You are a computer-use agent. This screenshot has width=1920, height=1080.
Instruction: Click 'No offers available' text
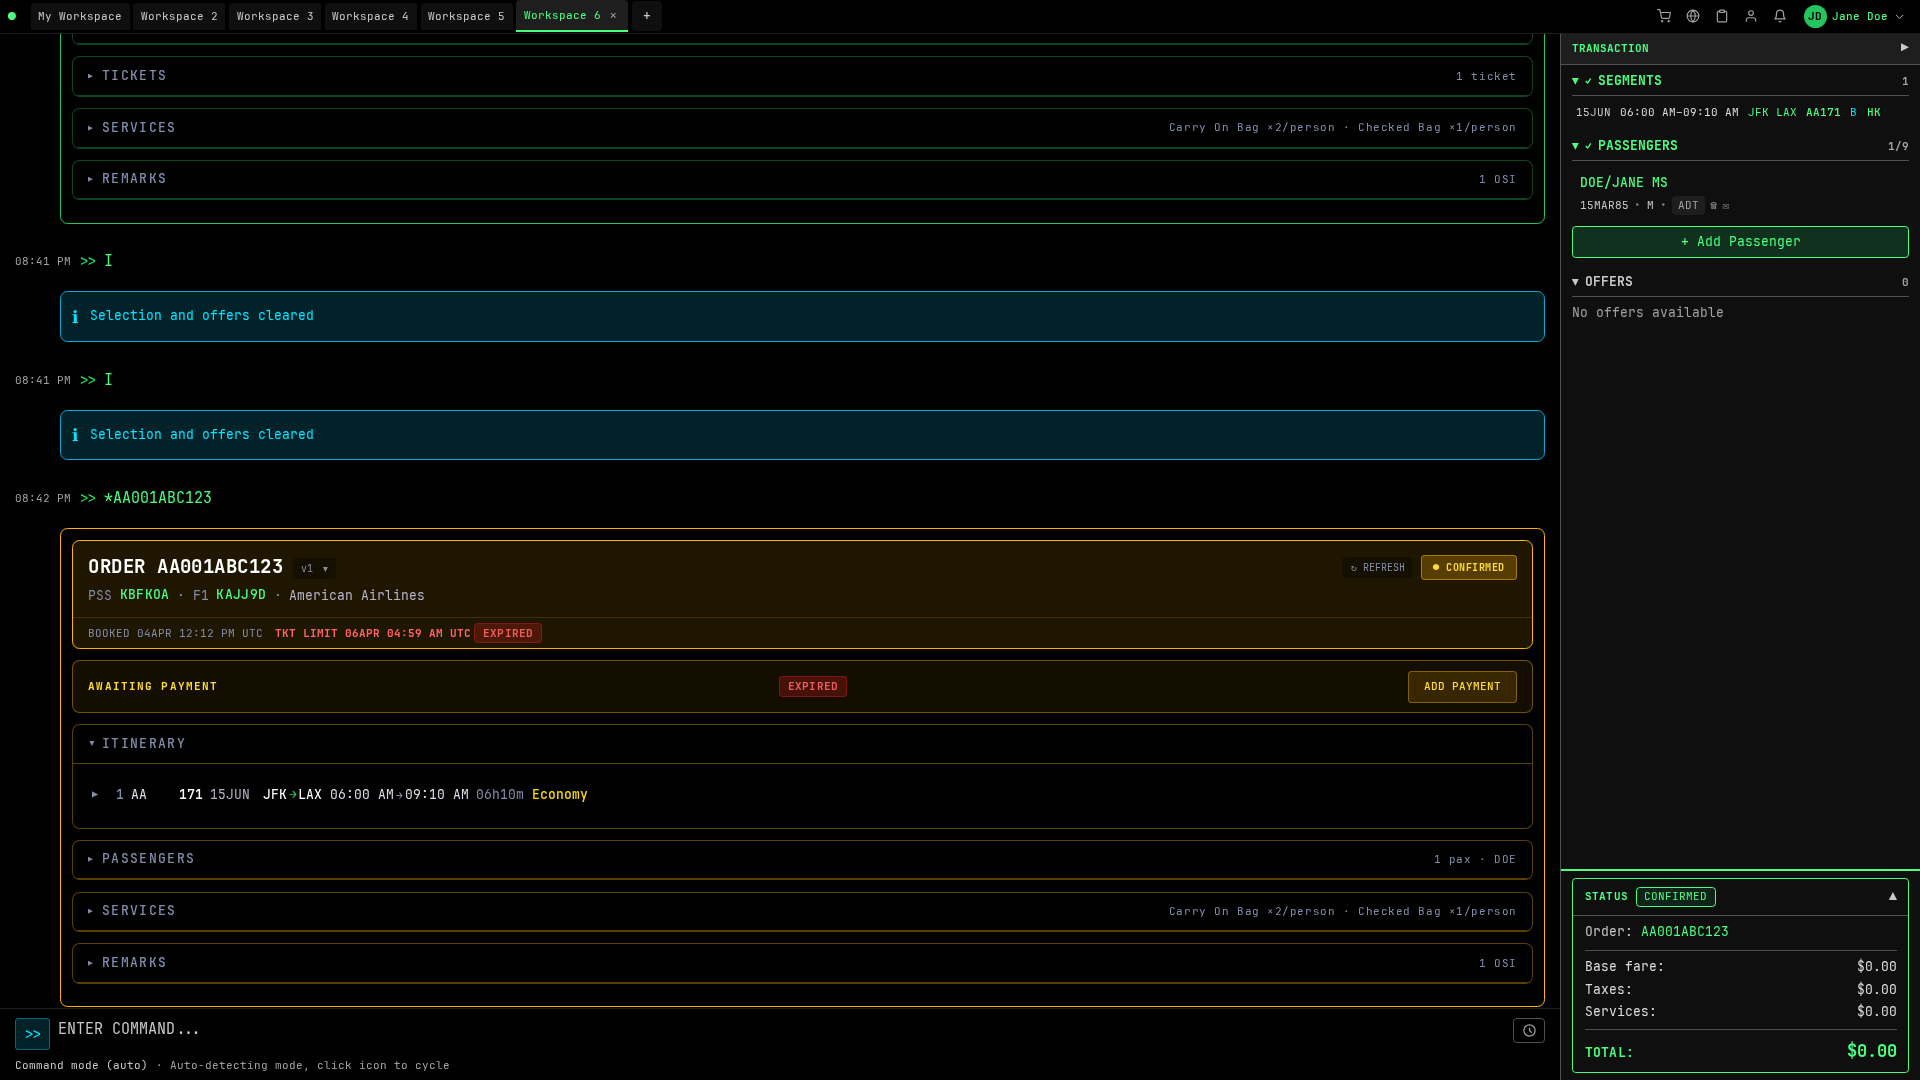[1647, 313]
